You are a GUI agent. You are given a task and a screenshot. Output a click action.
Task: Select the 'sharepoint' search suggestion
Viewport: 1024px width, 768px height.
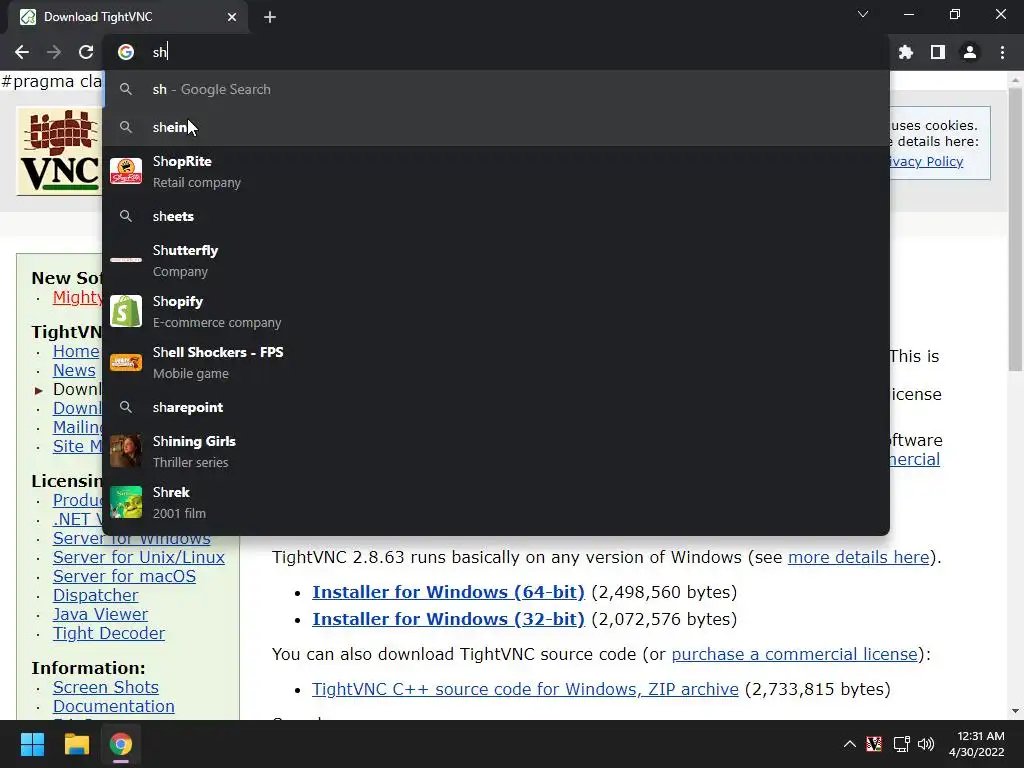click(496, 408)
